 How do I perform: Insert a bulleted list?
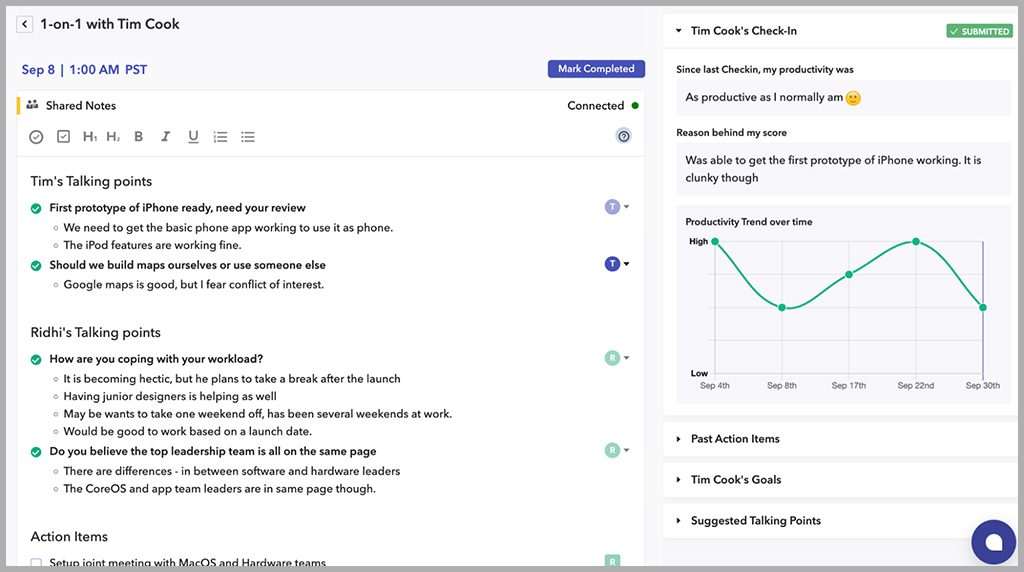pyautogui.click(x=248, y=136)
